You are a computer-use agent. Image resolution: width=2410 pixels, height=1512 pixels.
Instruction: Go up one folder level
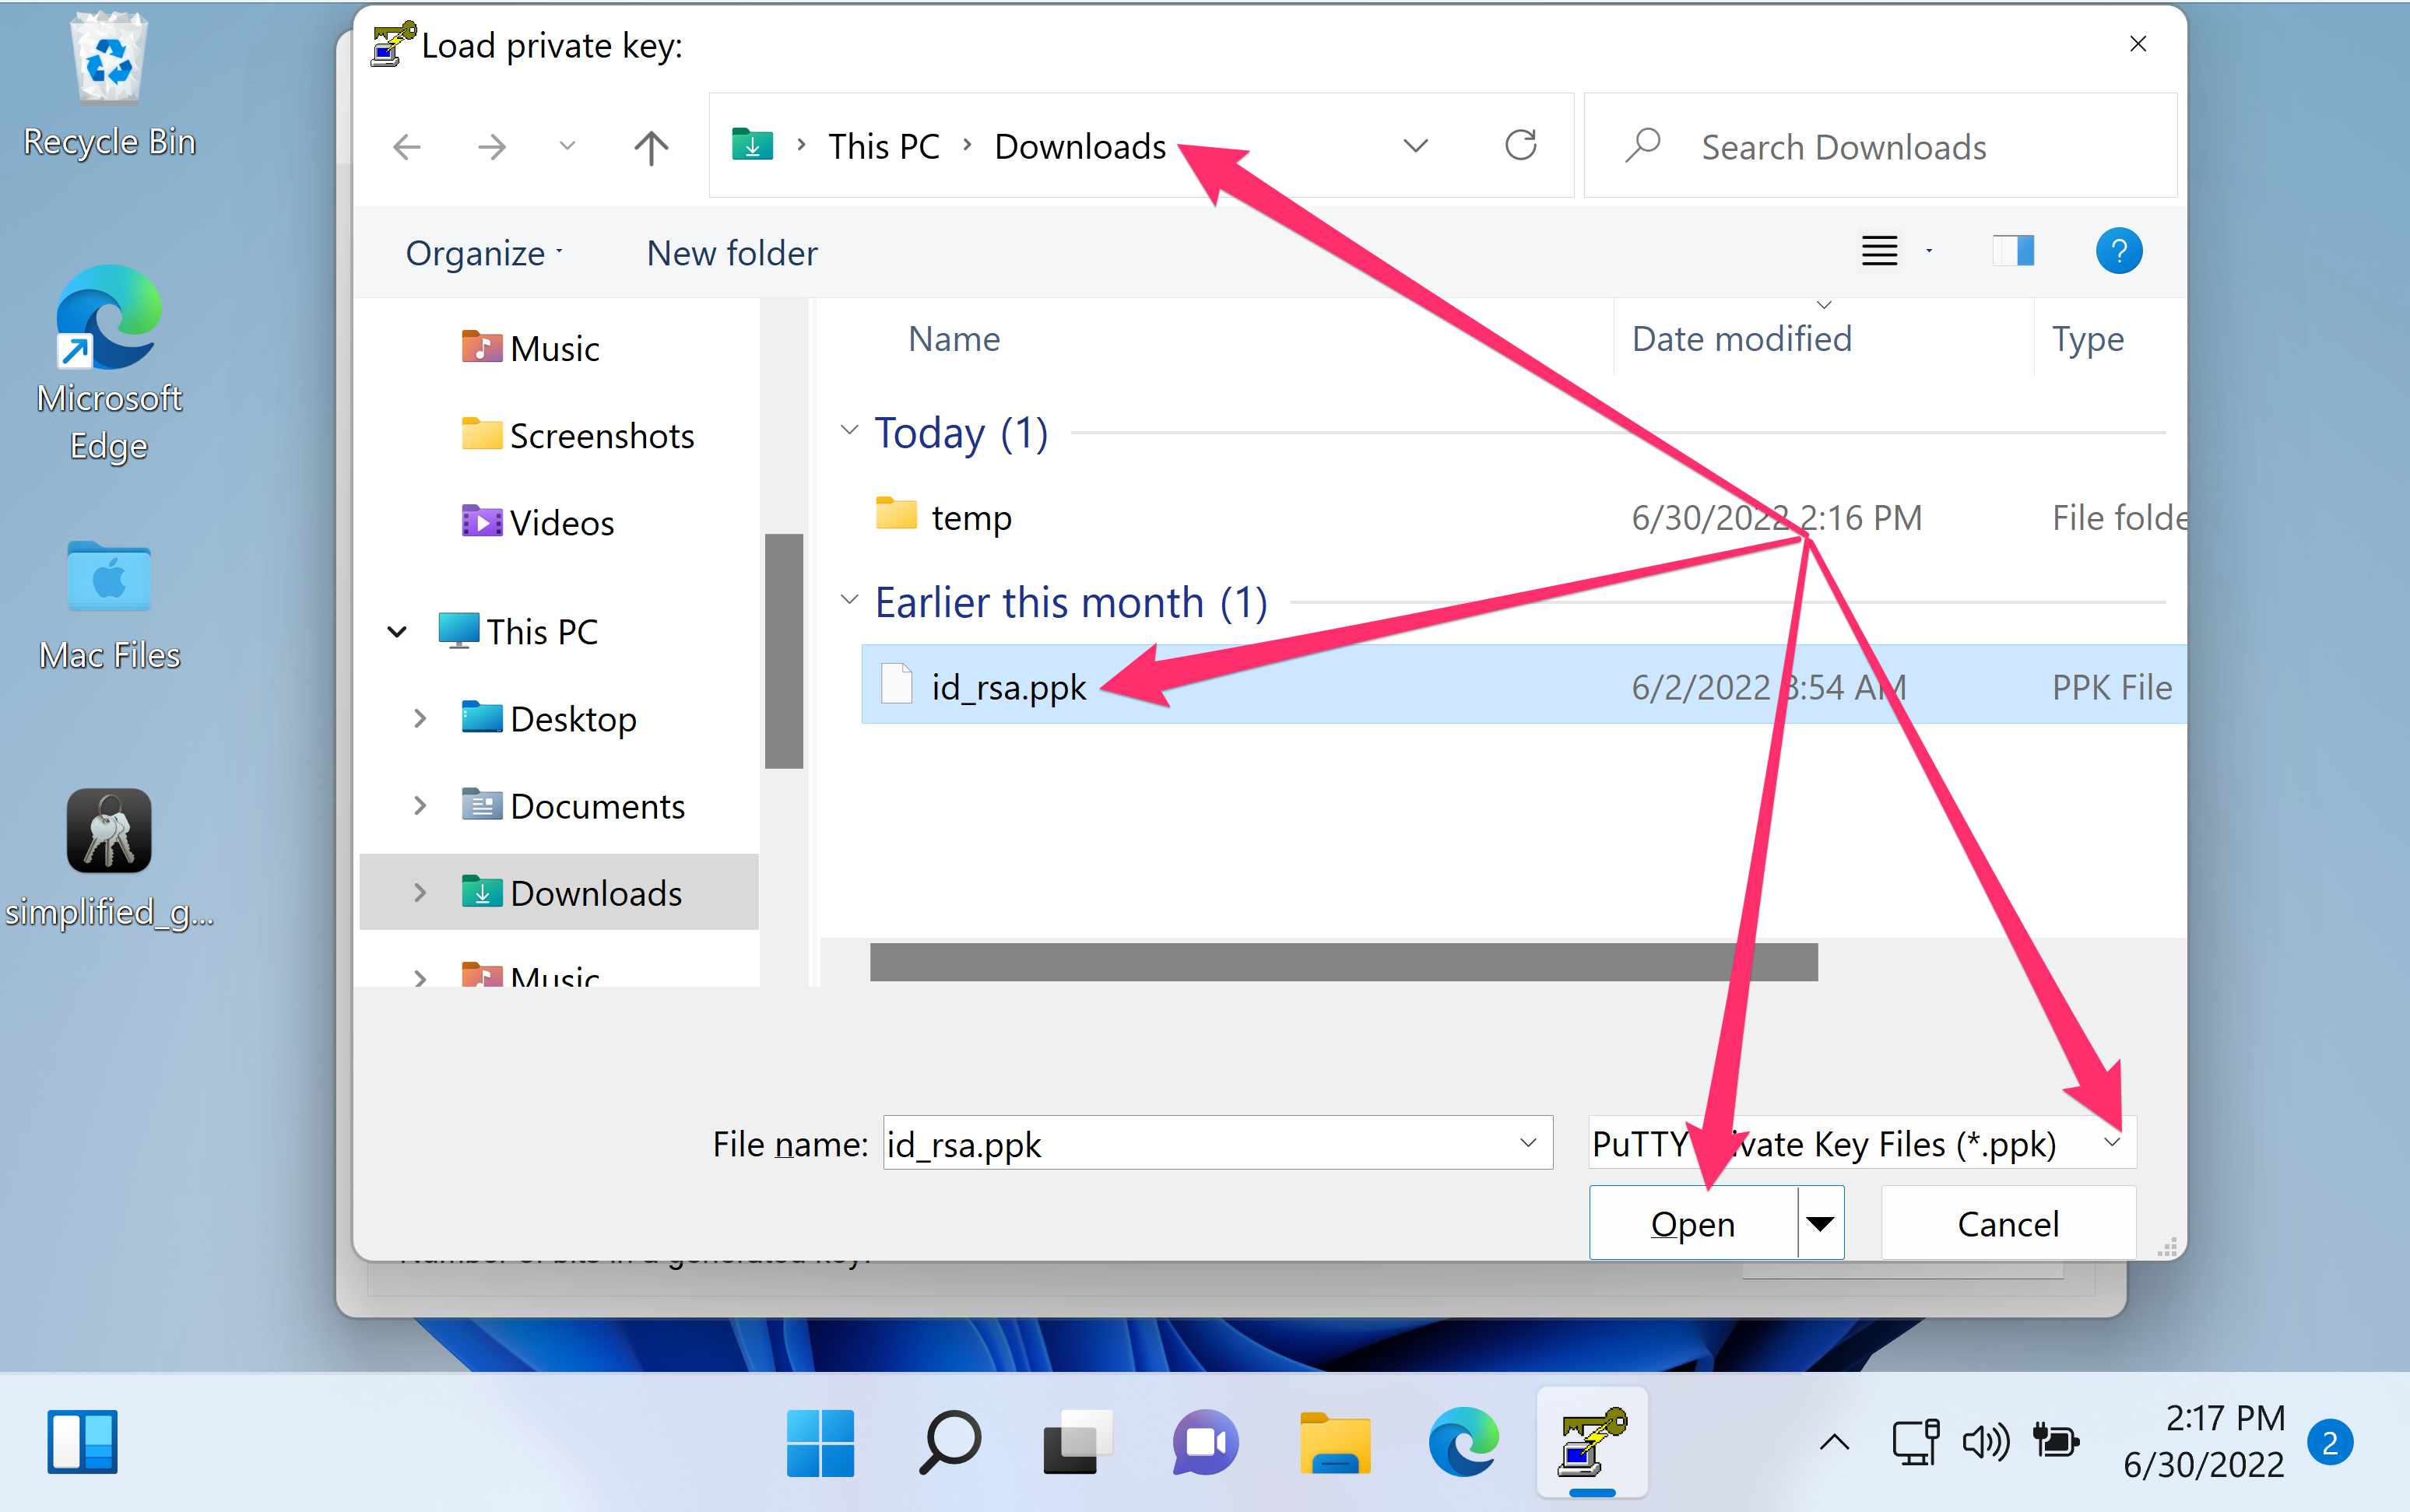(x=651, y=147)
